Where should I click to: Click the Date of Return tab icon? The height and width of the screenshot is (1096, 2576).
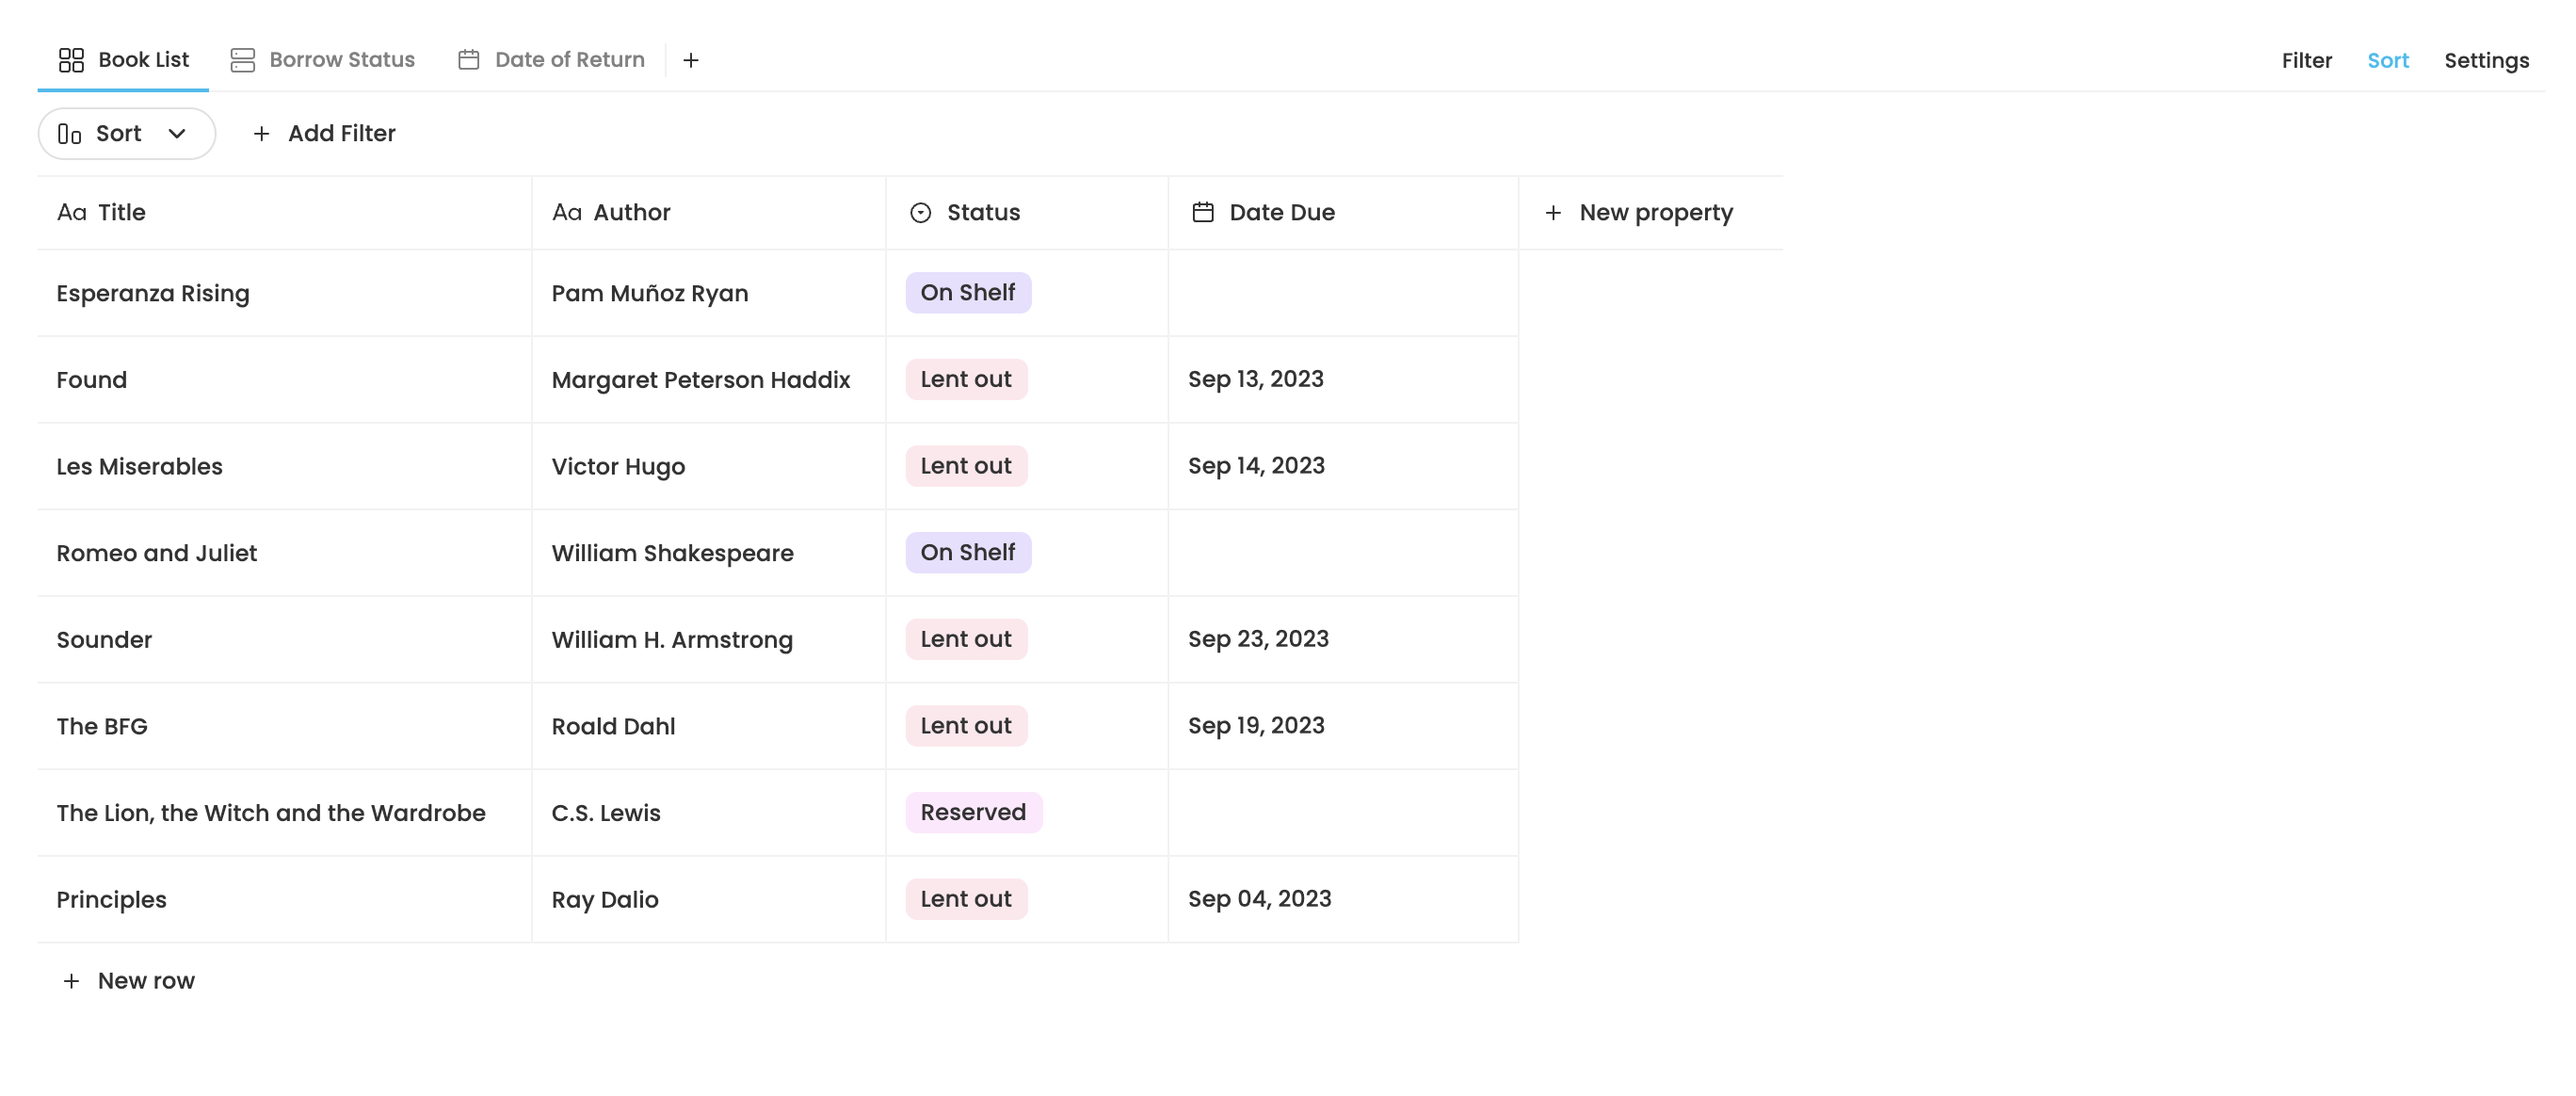coord(468,59)
